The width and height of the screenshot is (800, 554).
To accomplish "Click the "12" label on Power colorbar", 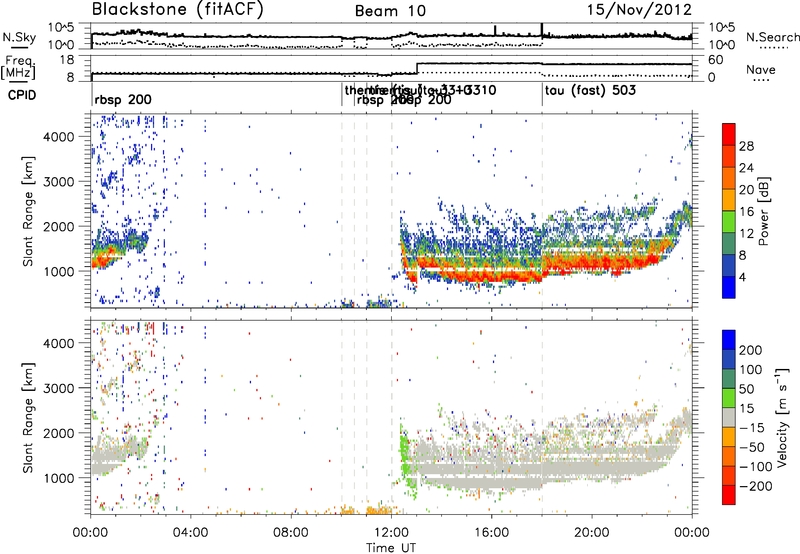I will click(746, 234).
